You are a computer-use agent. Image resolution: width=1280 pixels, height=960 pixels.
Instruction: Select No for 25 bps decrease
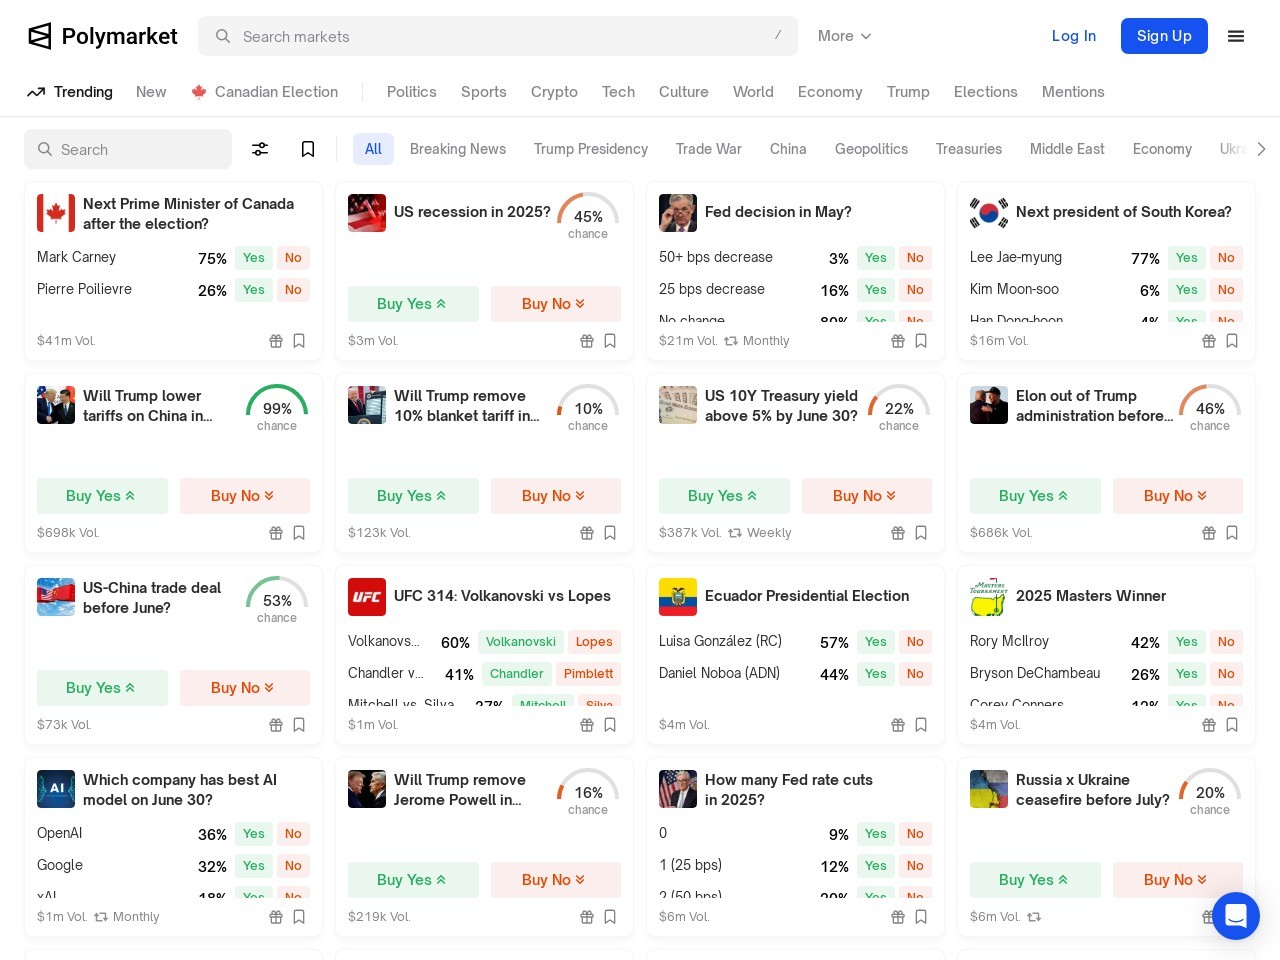915,290
